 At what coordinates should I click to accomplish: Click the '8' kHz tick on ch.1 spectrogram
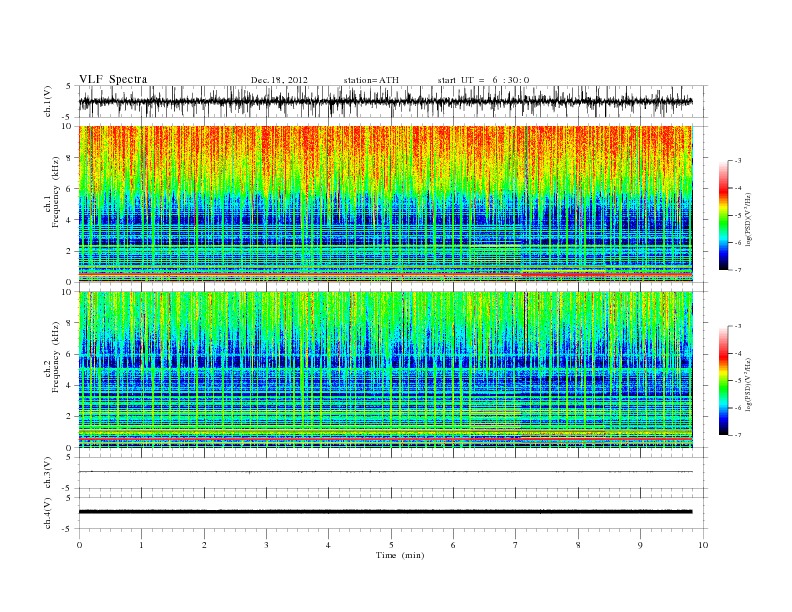69,158
